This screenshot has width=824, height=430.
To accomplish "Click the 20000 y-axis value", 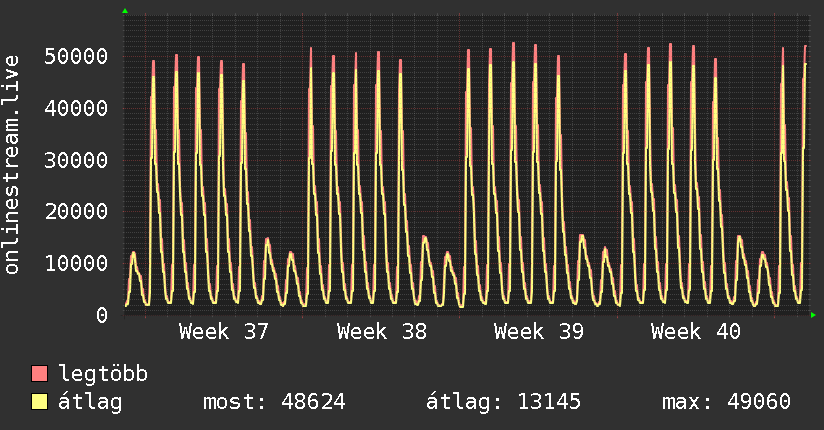I will (x=76, y=212).
